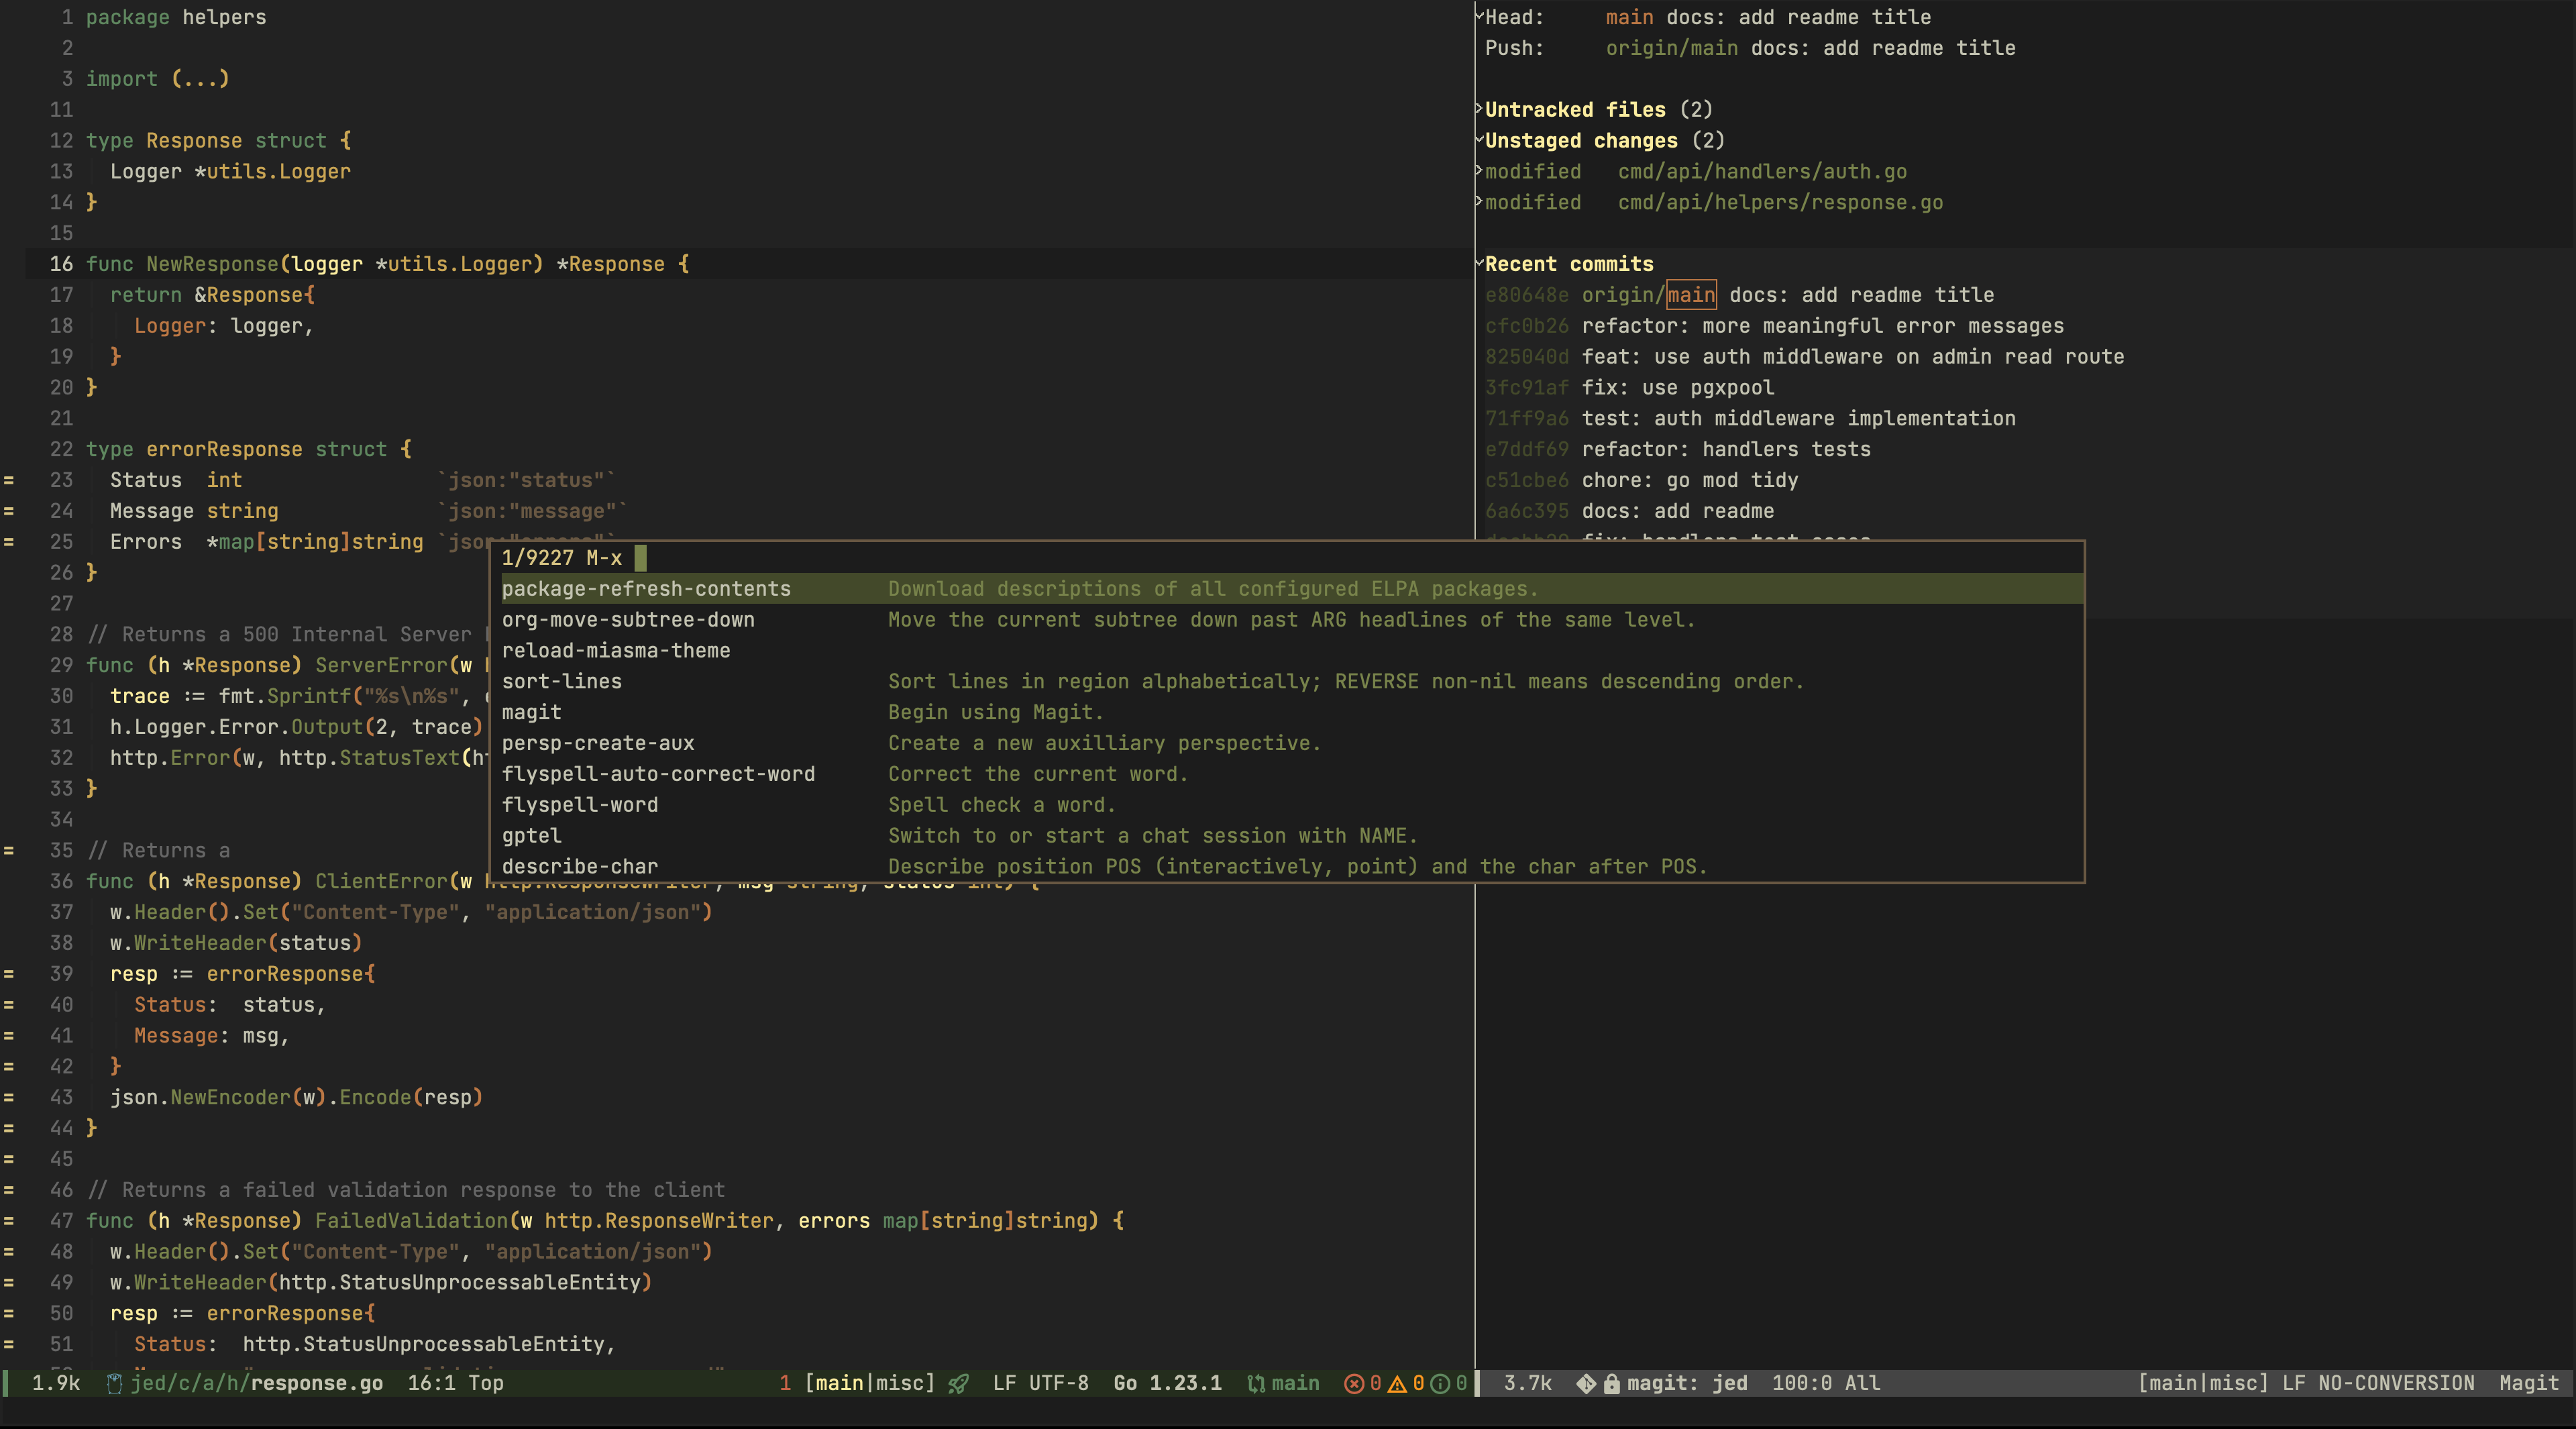Click the yellow warning triangle icon

pyautogui.click(x=1397, y=1383)
